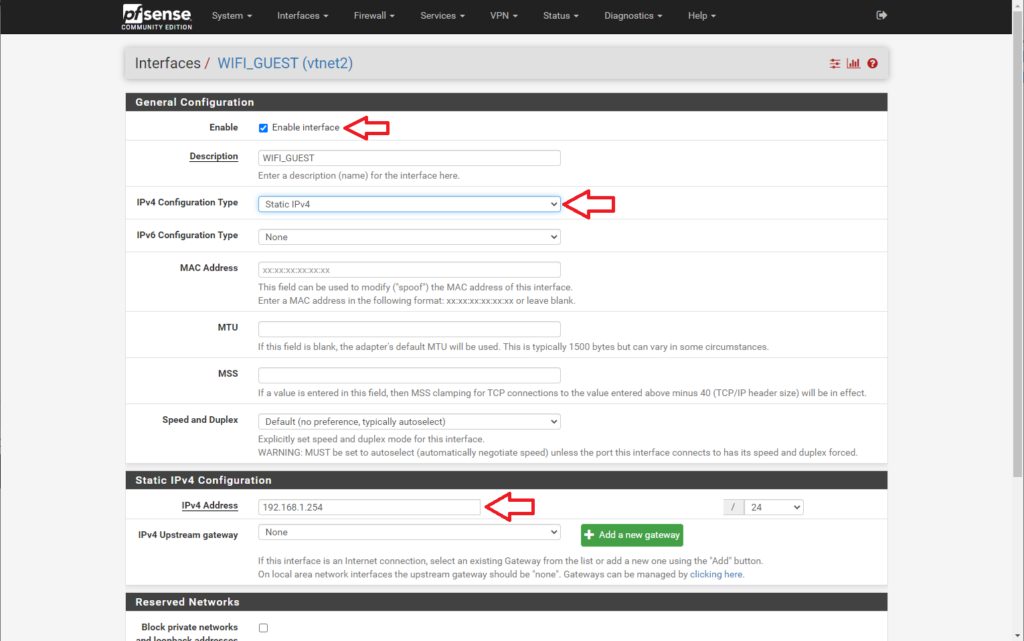Open the red help question icon

pos(872,63)
